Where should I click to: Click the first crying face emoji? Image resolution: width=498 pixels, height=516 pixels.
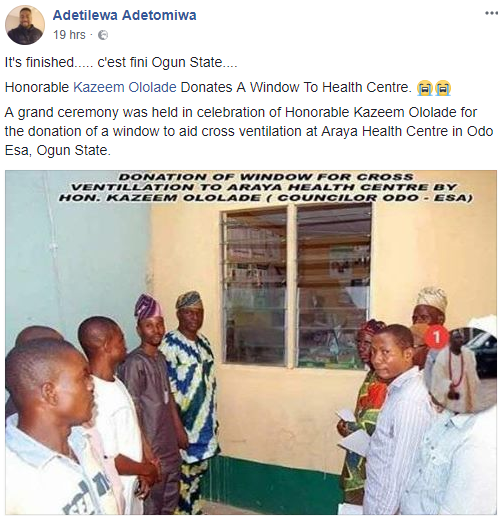[x=424, y=88]
